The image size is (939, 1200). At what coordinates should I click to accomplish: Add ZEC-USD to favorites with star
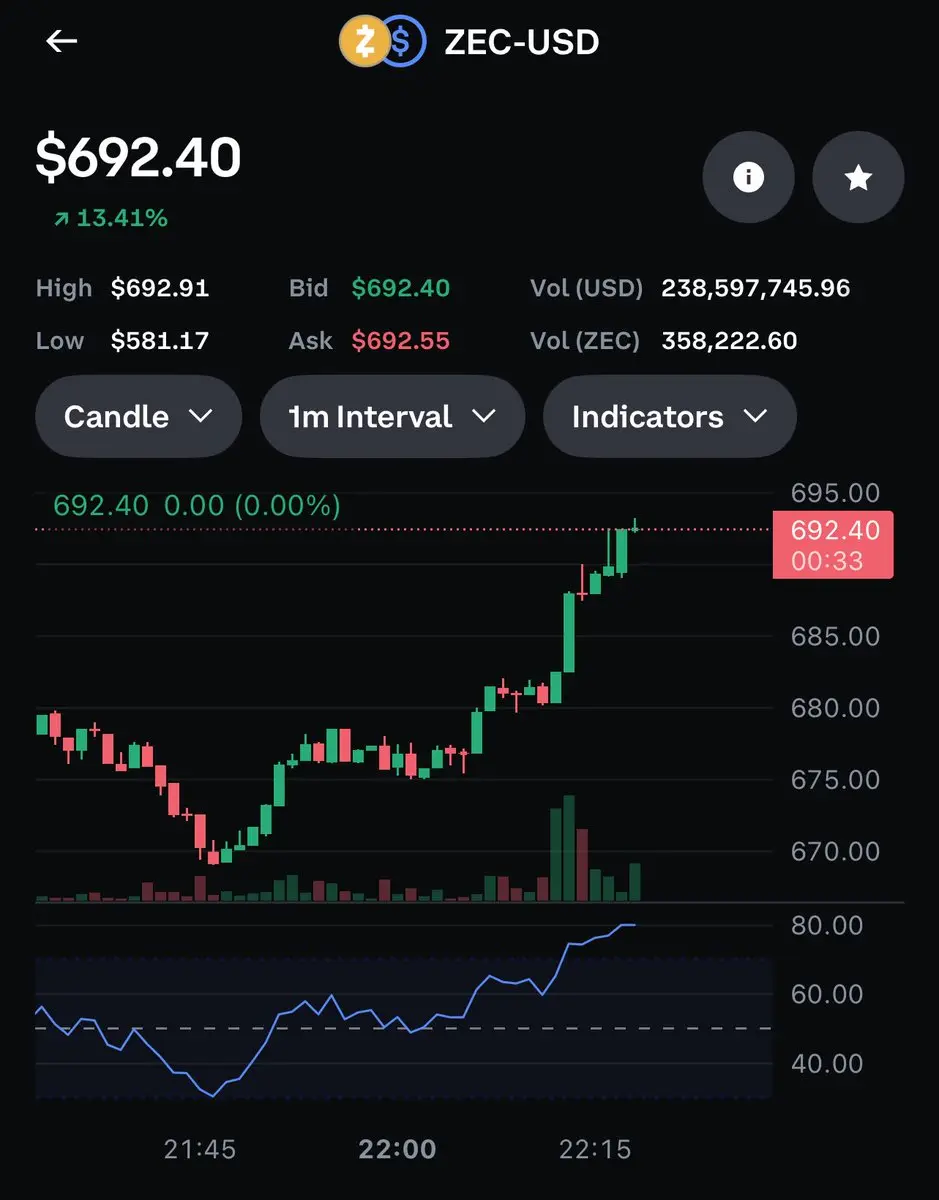click(x=858, y=177)
